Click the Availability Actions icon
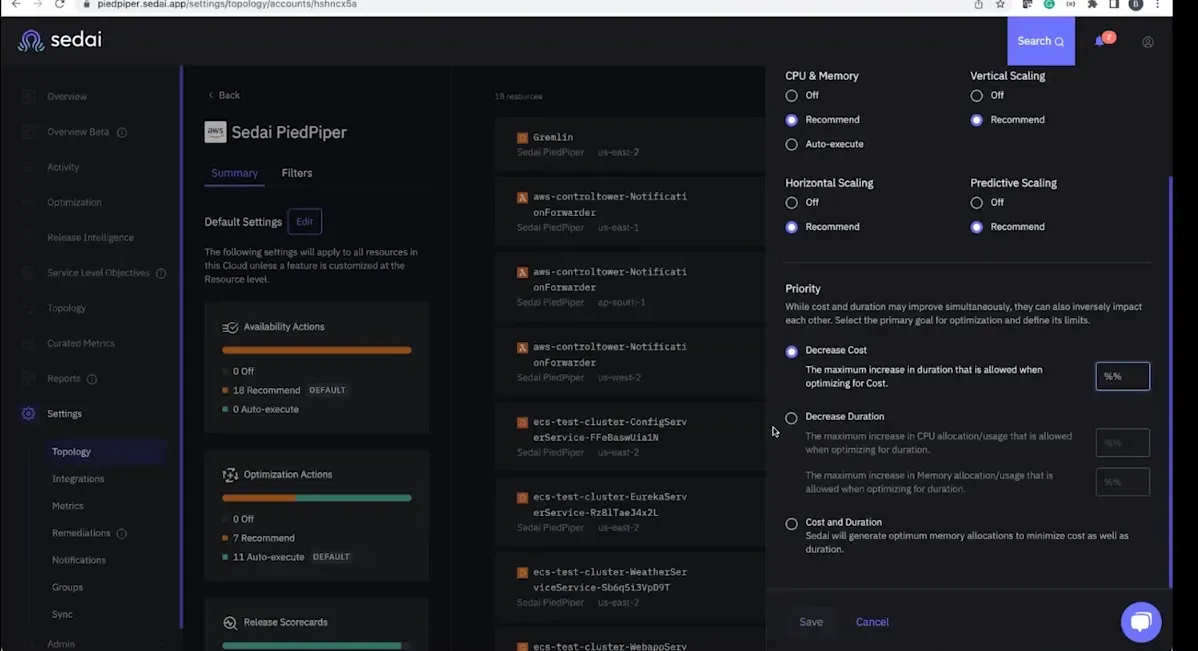Screen dimensions: 1198x651 coord(230,327)
